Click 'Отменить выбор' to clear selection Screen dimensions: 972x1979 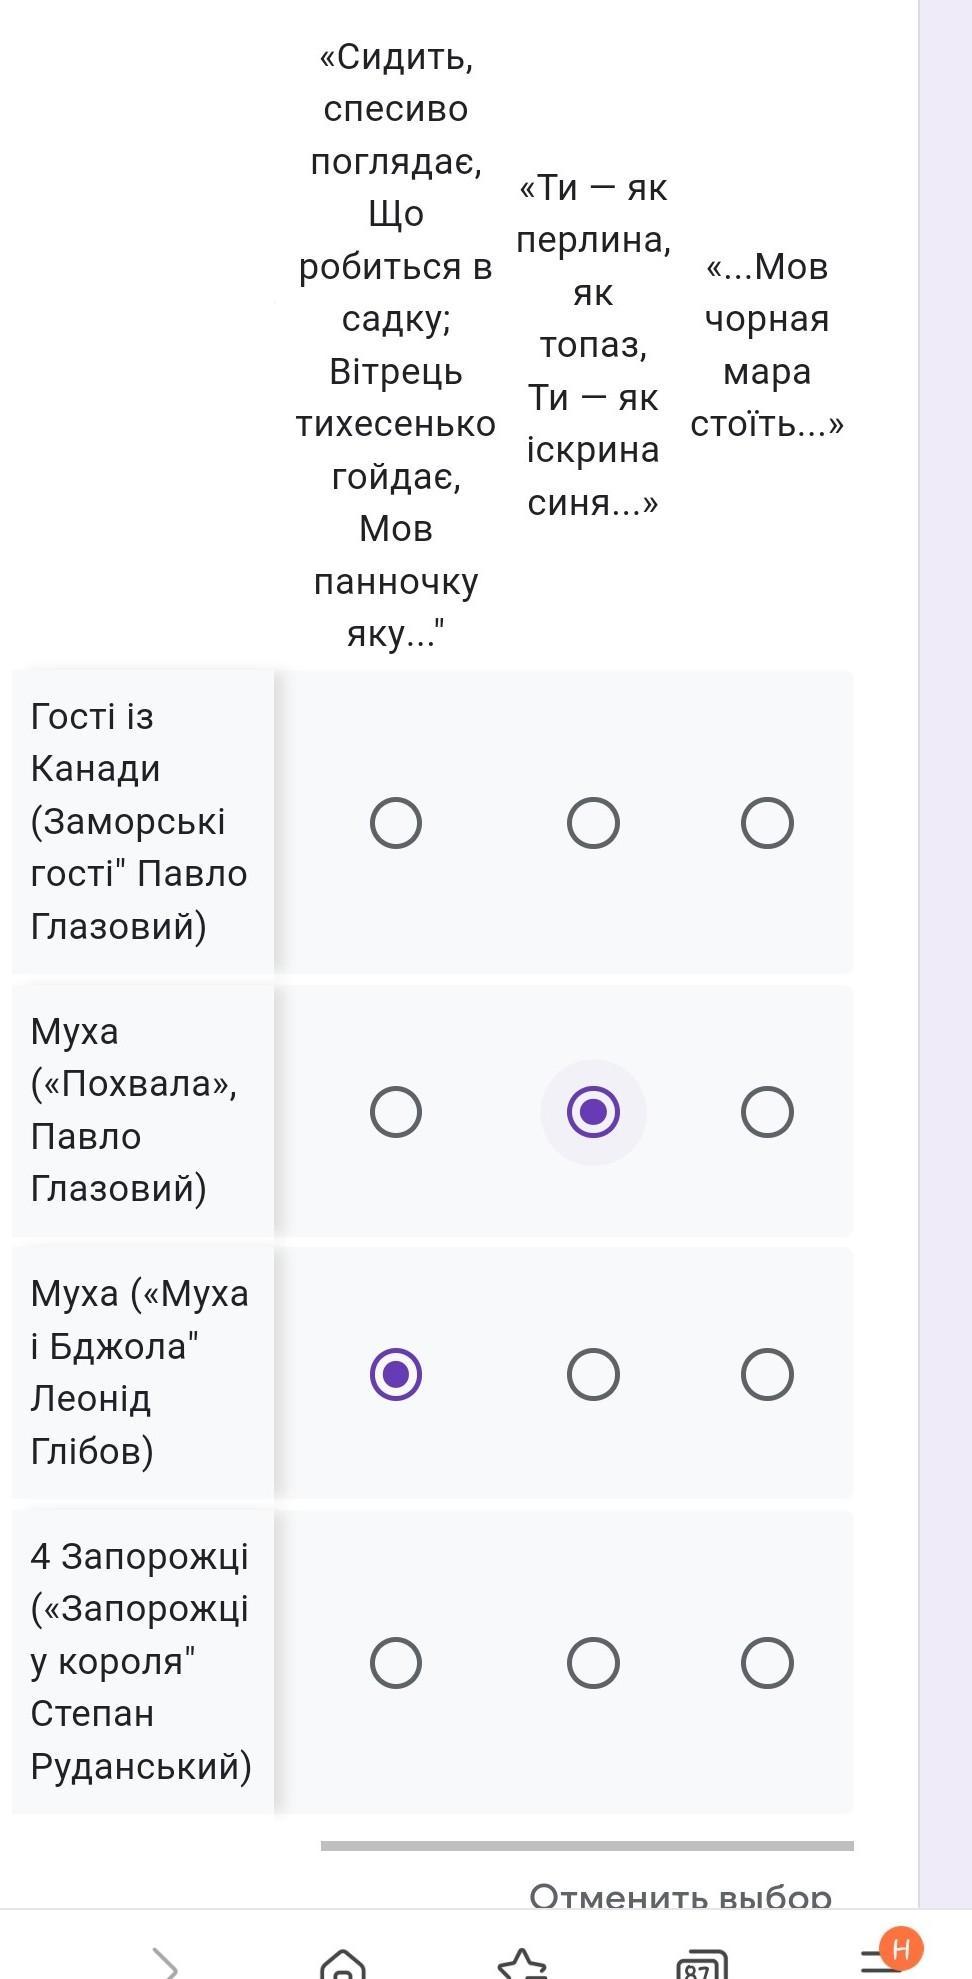pos(680,1895)
